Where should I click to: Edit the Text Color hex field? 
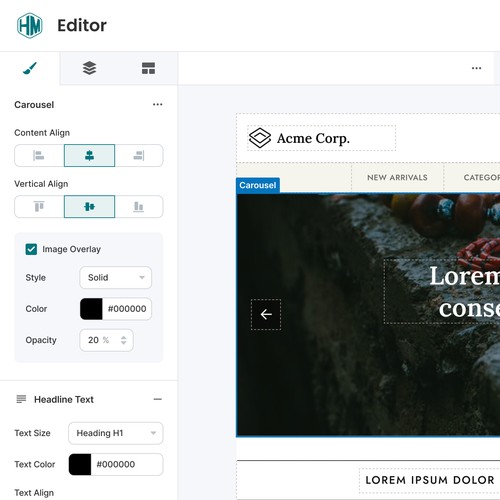pyautogui.click(x=127, y=464)
